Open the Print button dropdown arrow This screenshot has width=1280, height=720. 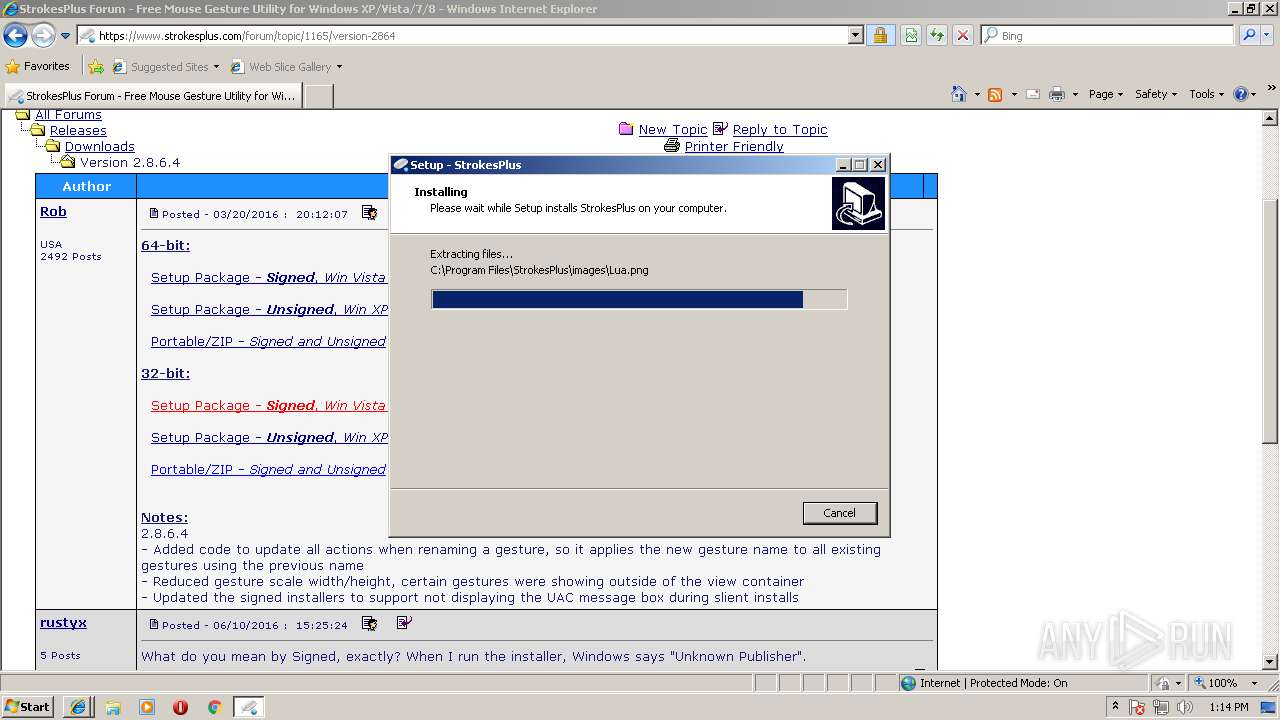coord(1075,94)
